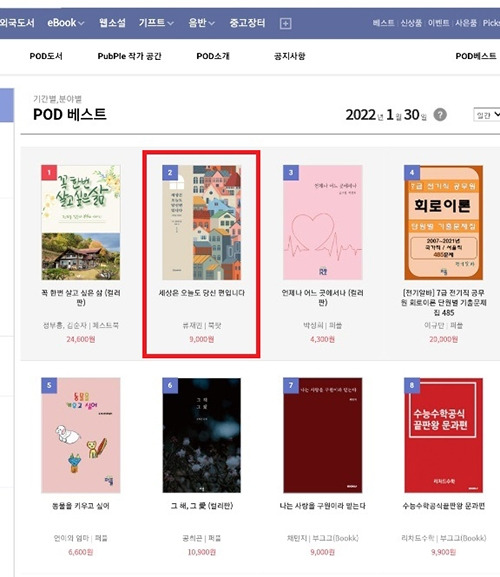Click the question mark help icon

440,115
